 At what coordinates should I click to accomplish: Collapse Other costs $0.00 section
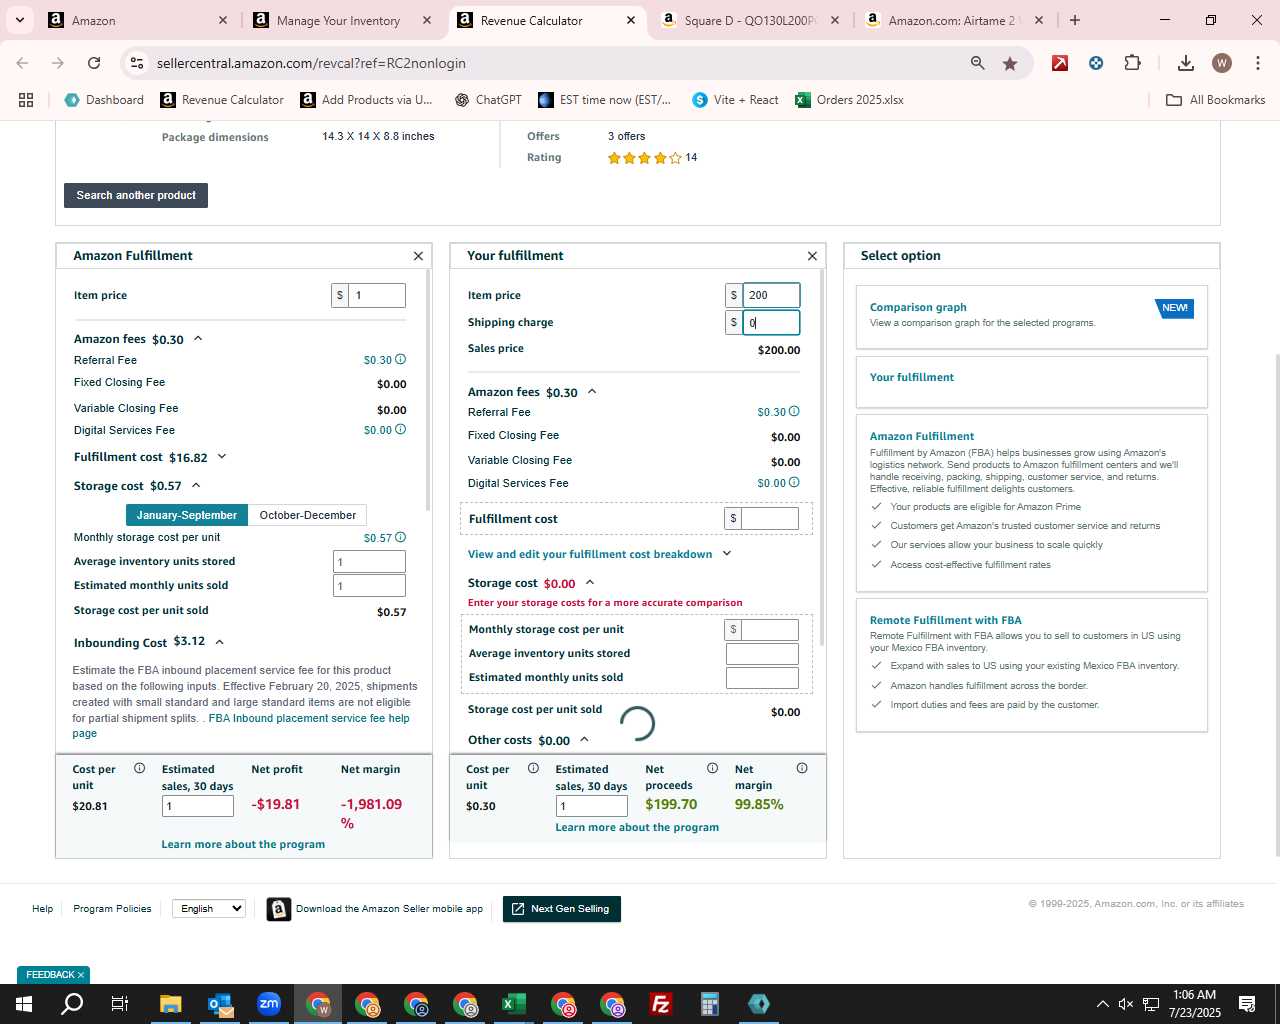click(x=584, y=740)
